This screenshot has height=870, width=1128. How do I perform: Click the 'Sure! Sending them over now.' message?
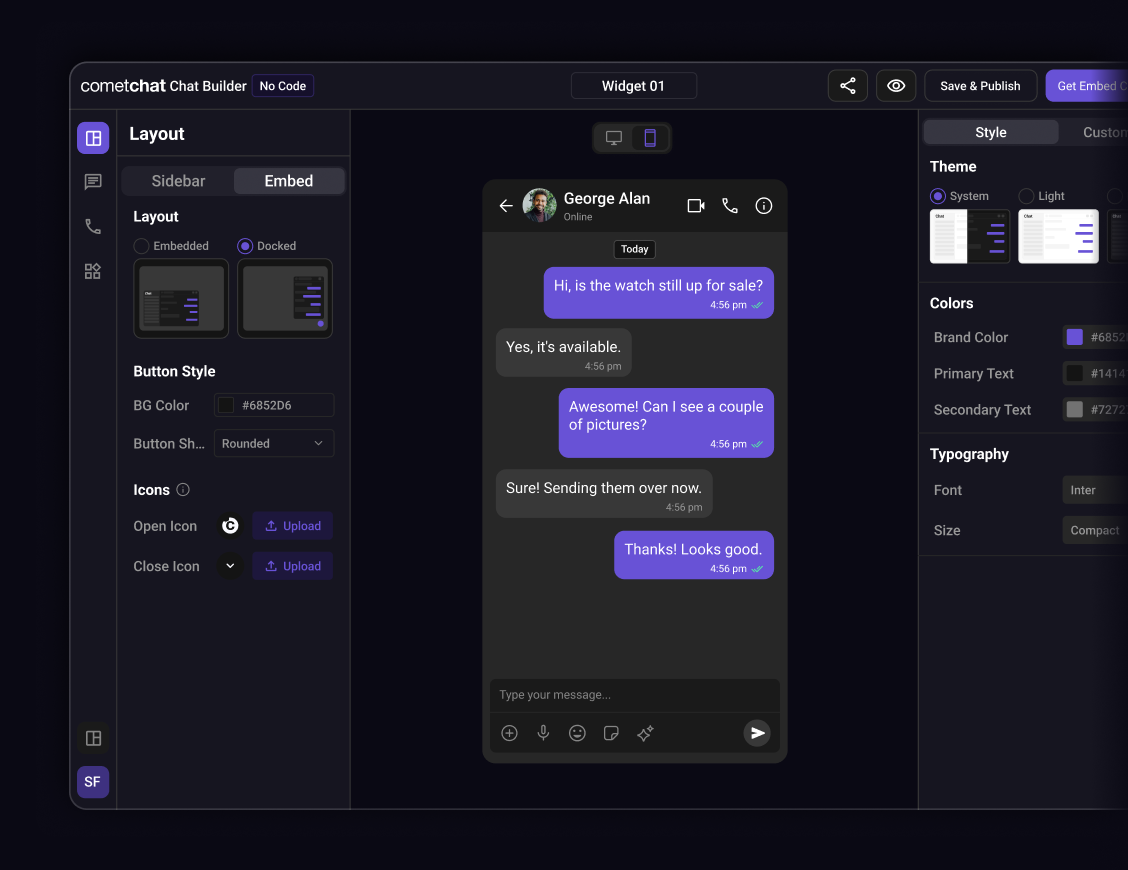point(604,494)
